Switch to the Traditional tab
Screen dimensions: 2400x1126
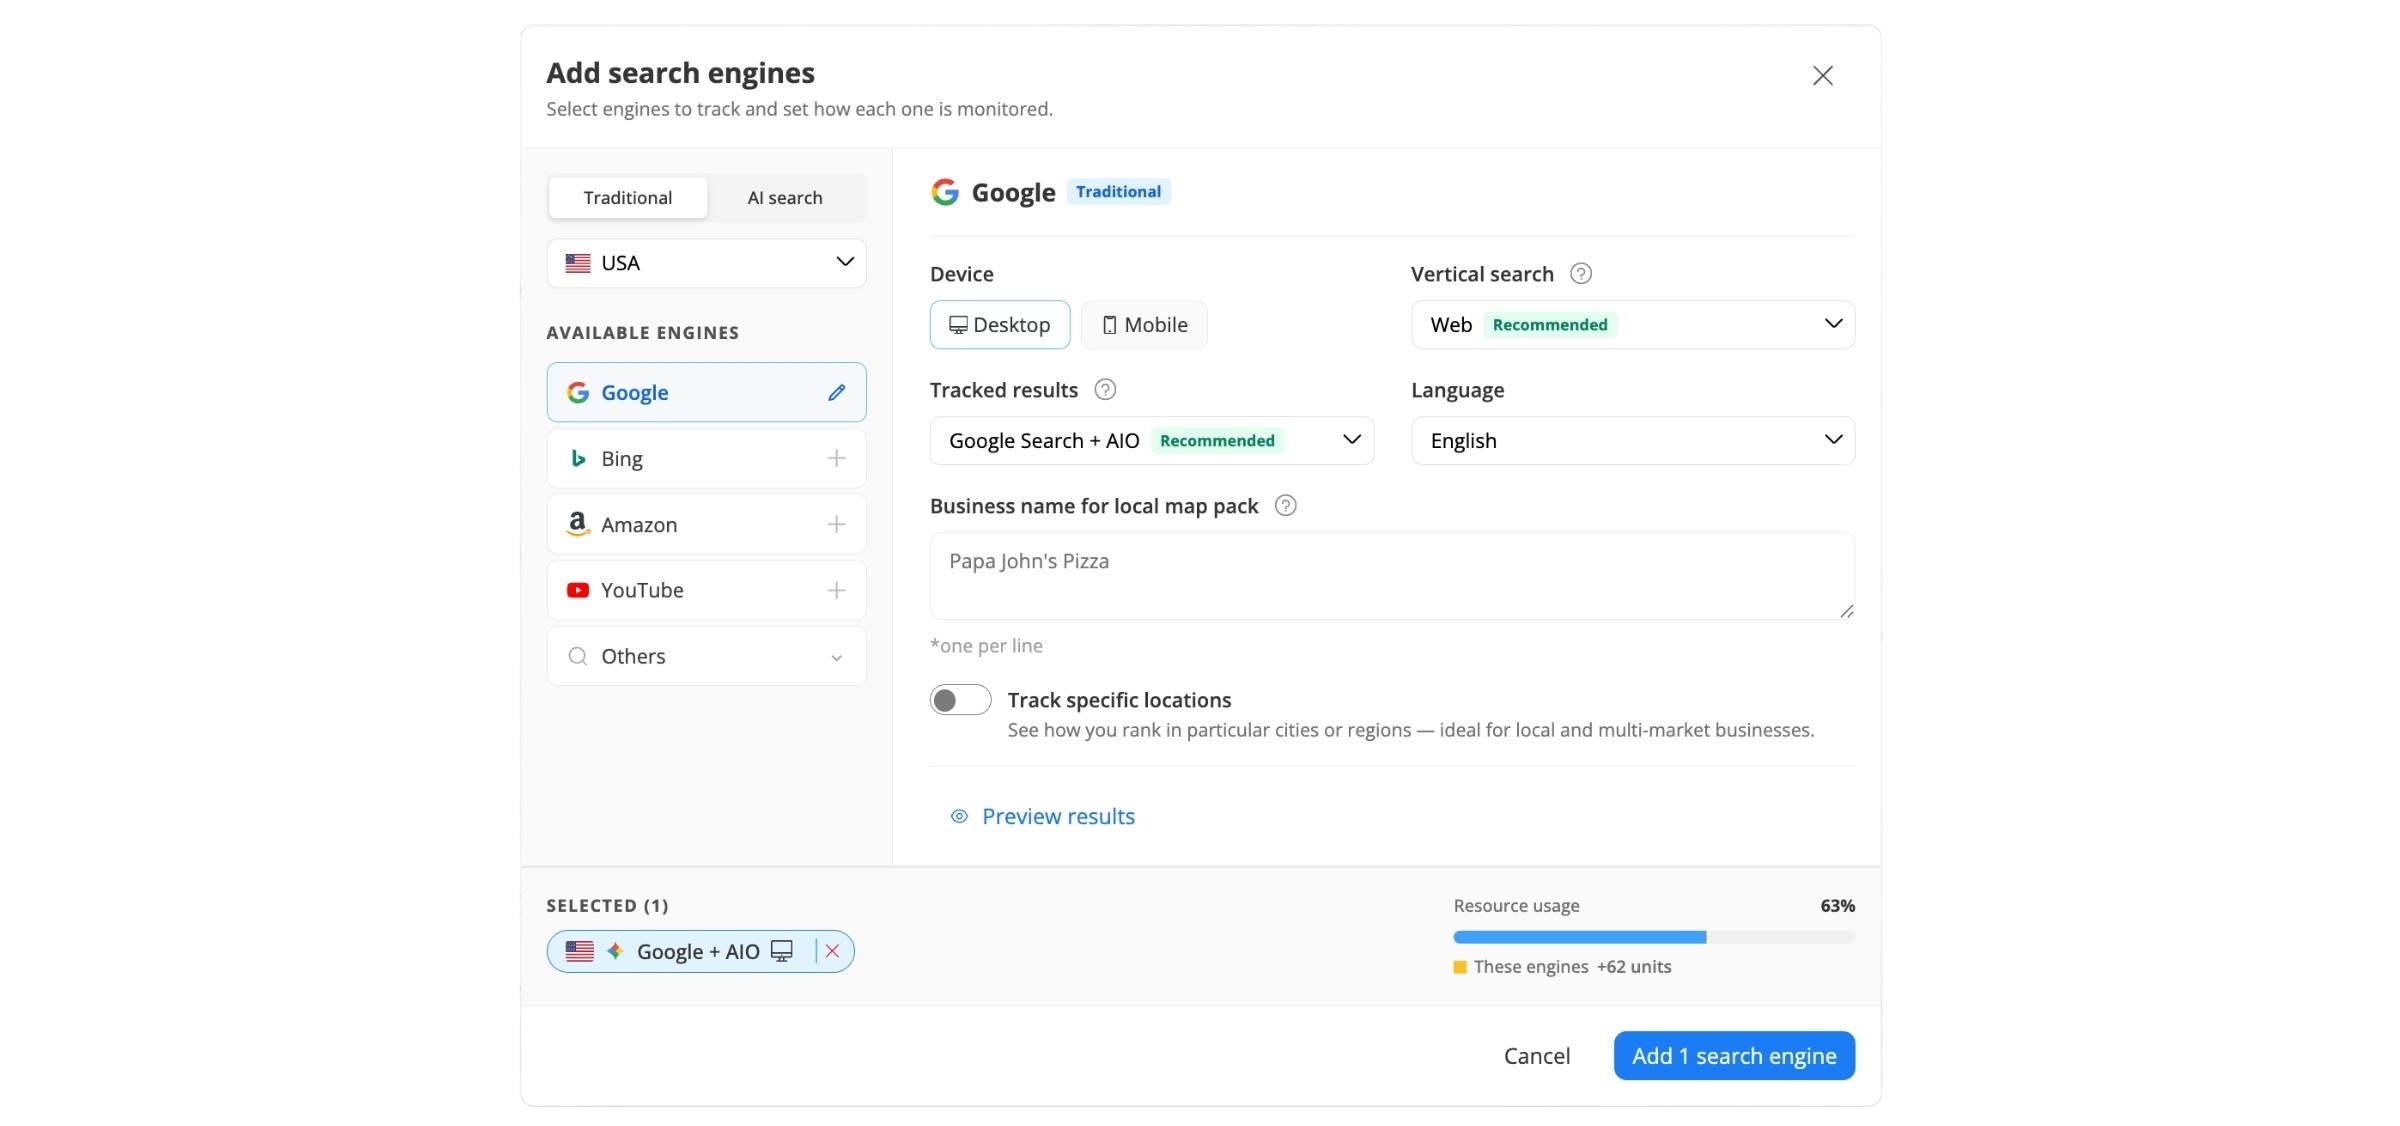click(x=628, y=197)
